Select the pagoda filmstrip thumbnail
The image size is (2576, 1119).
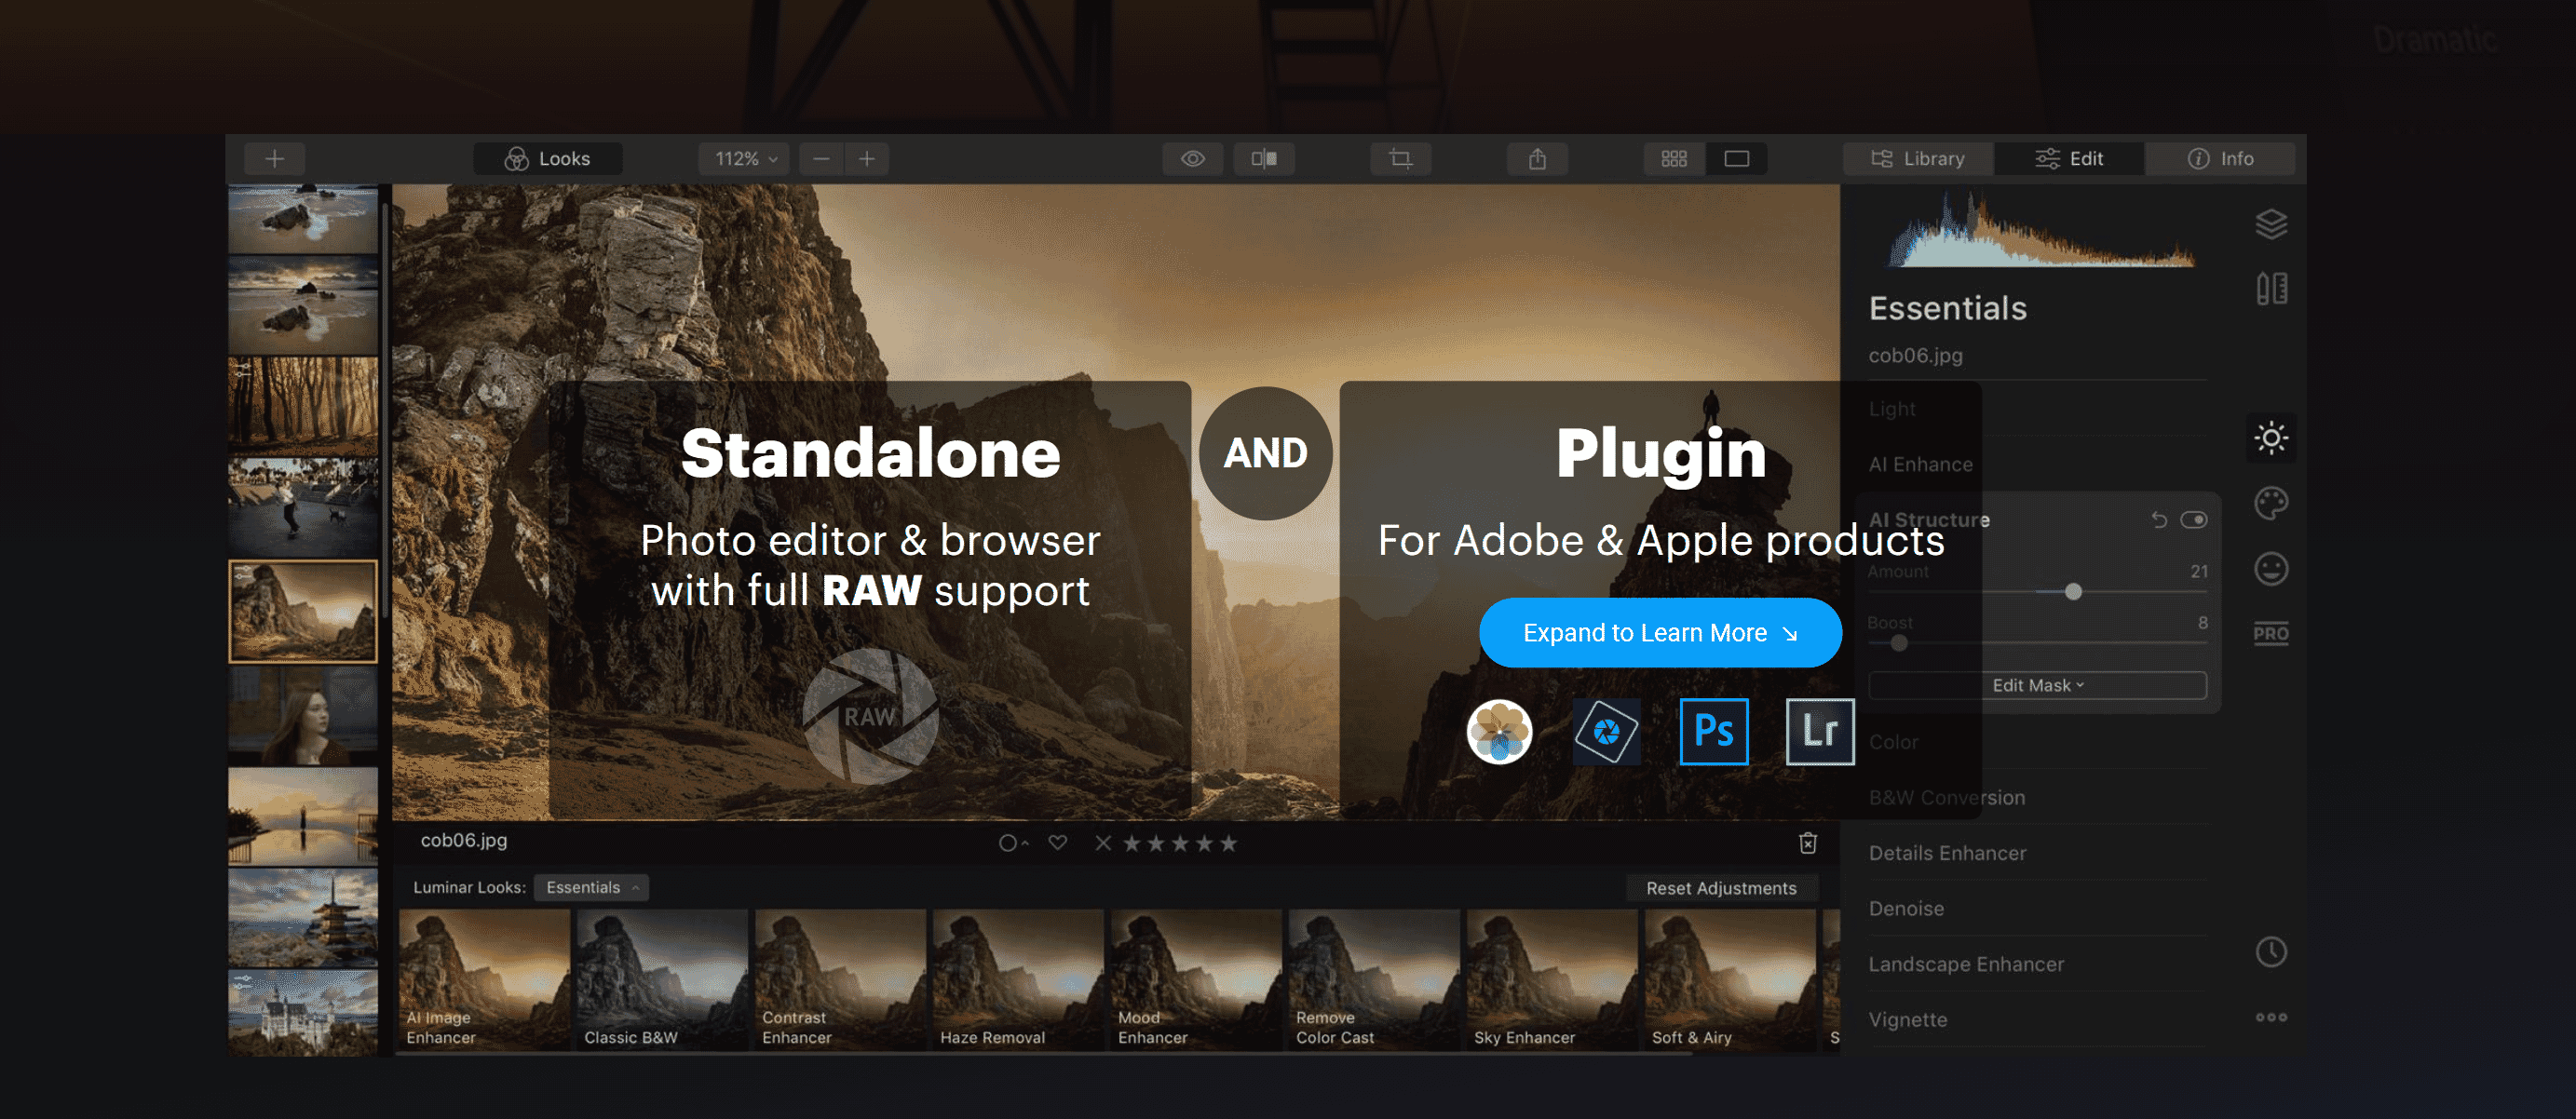[303, 917]
